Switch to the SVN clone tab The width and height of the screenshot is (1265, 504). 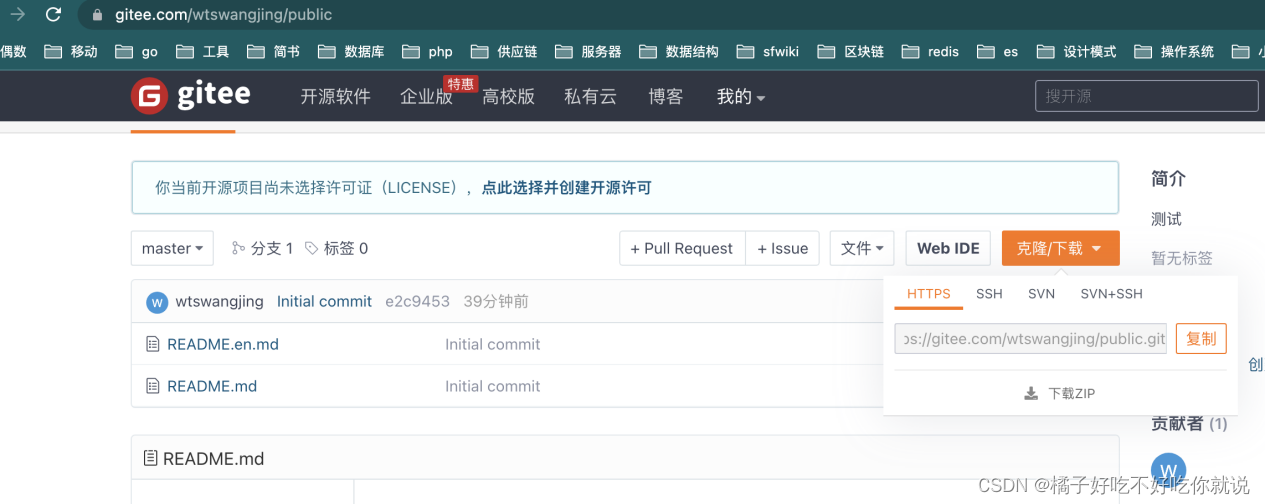pos(1041,294)
